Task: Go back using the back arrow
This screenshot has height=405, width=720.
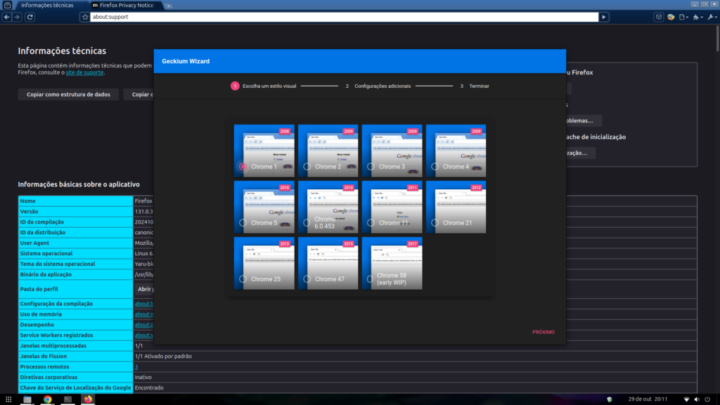Action: [6, 17]
